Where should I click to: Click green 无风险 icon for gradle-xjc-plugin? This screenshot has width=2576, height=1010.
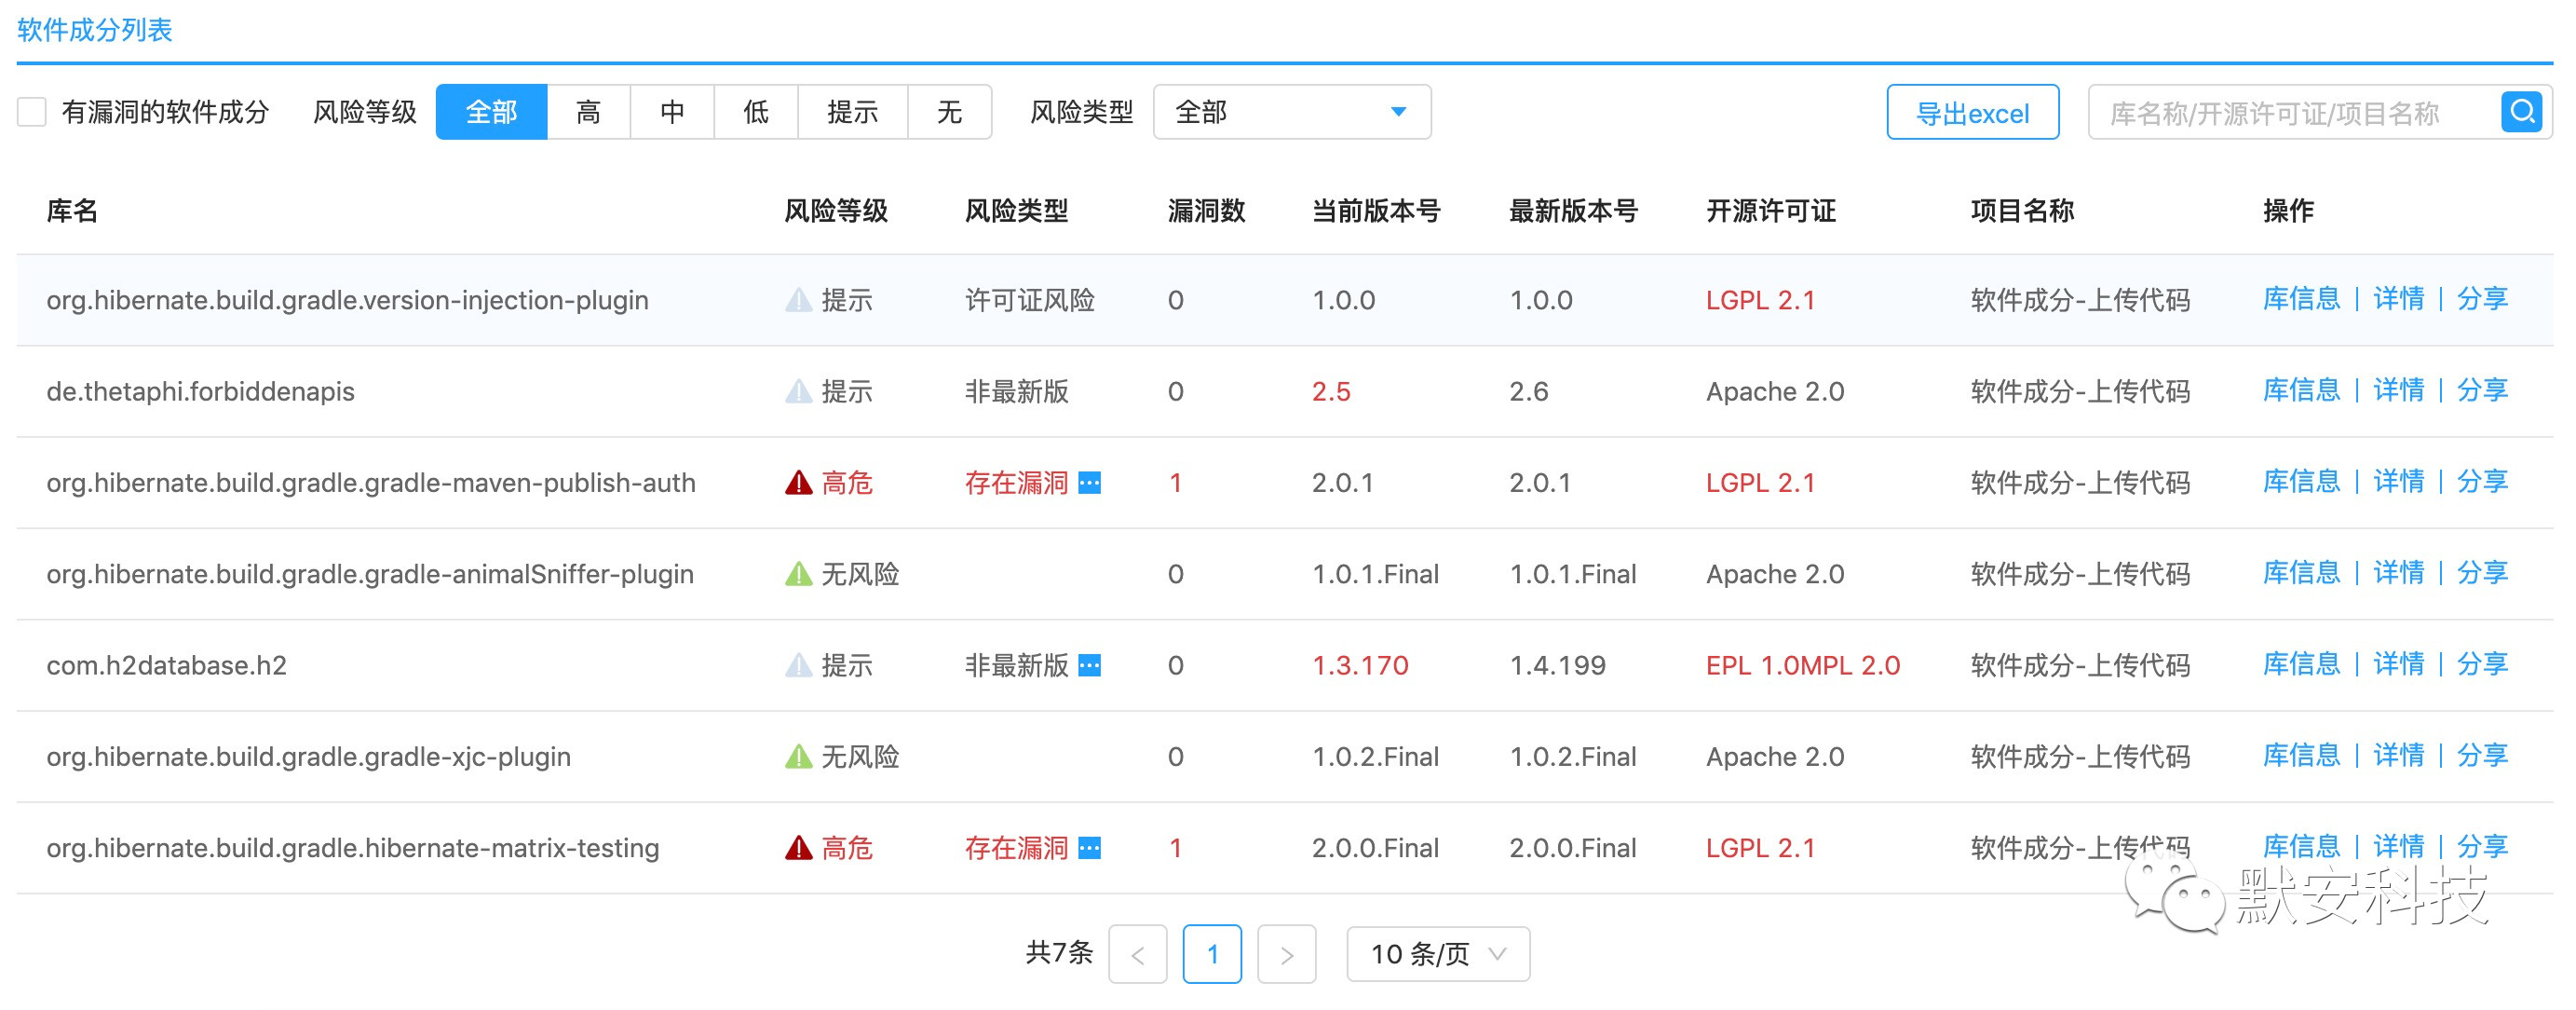[x=798, y=757]
